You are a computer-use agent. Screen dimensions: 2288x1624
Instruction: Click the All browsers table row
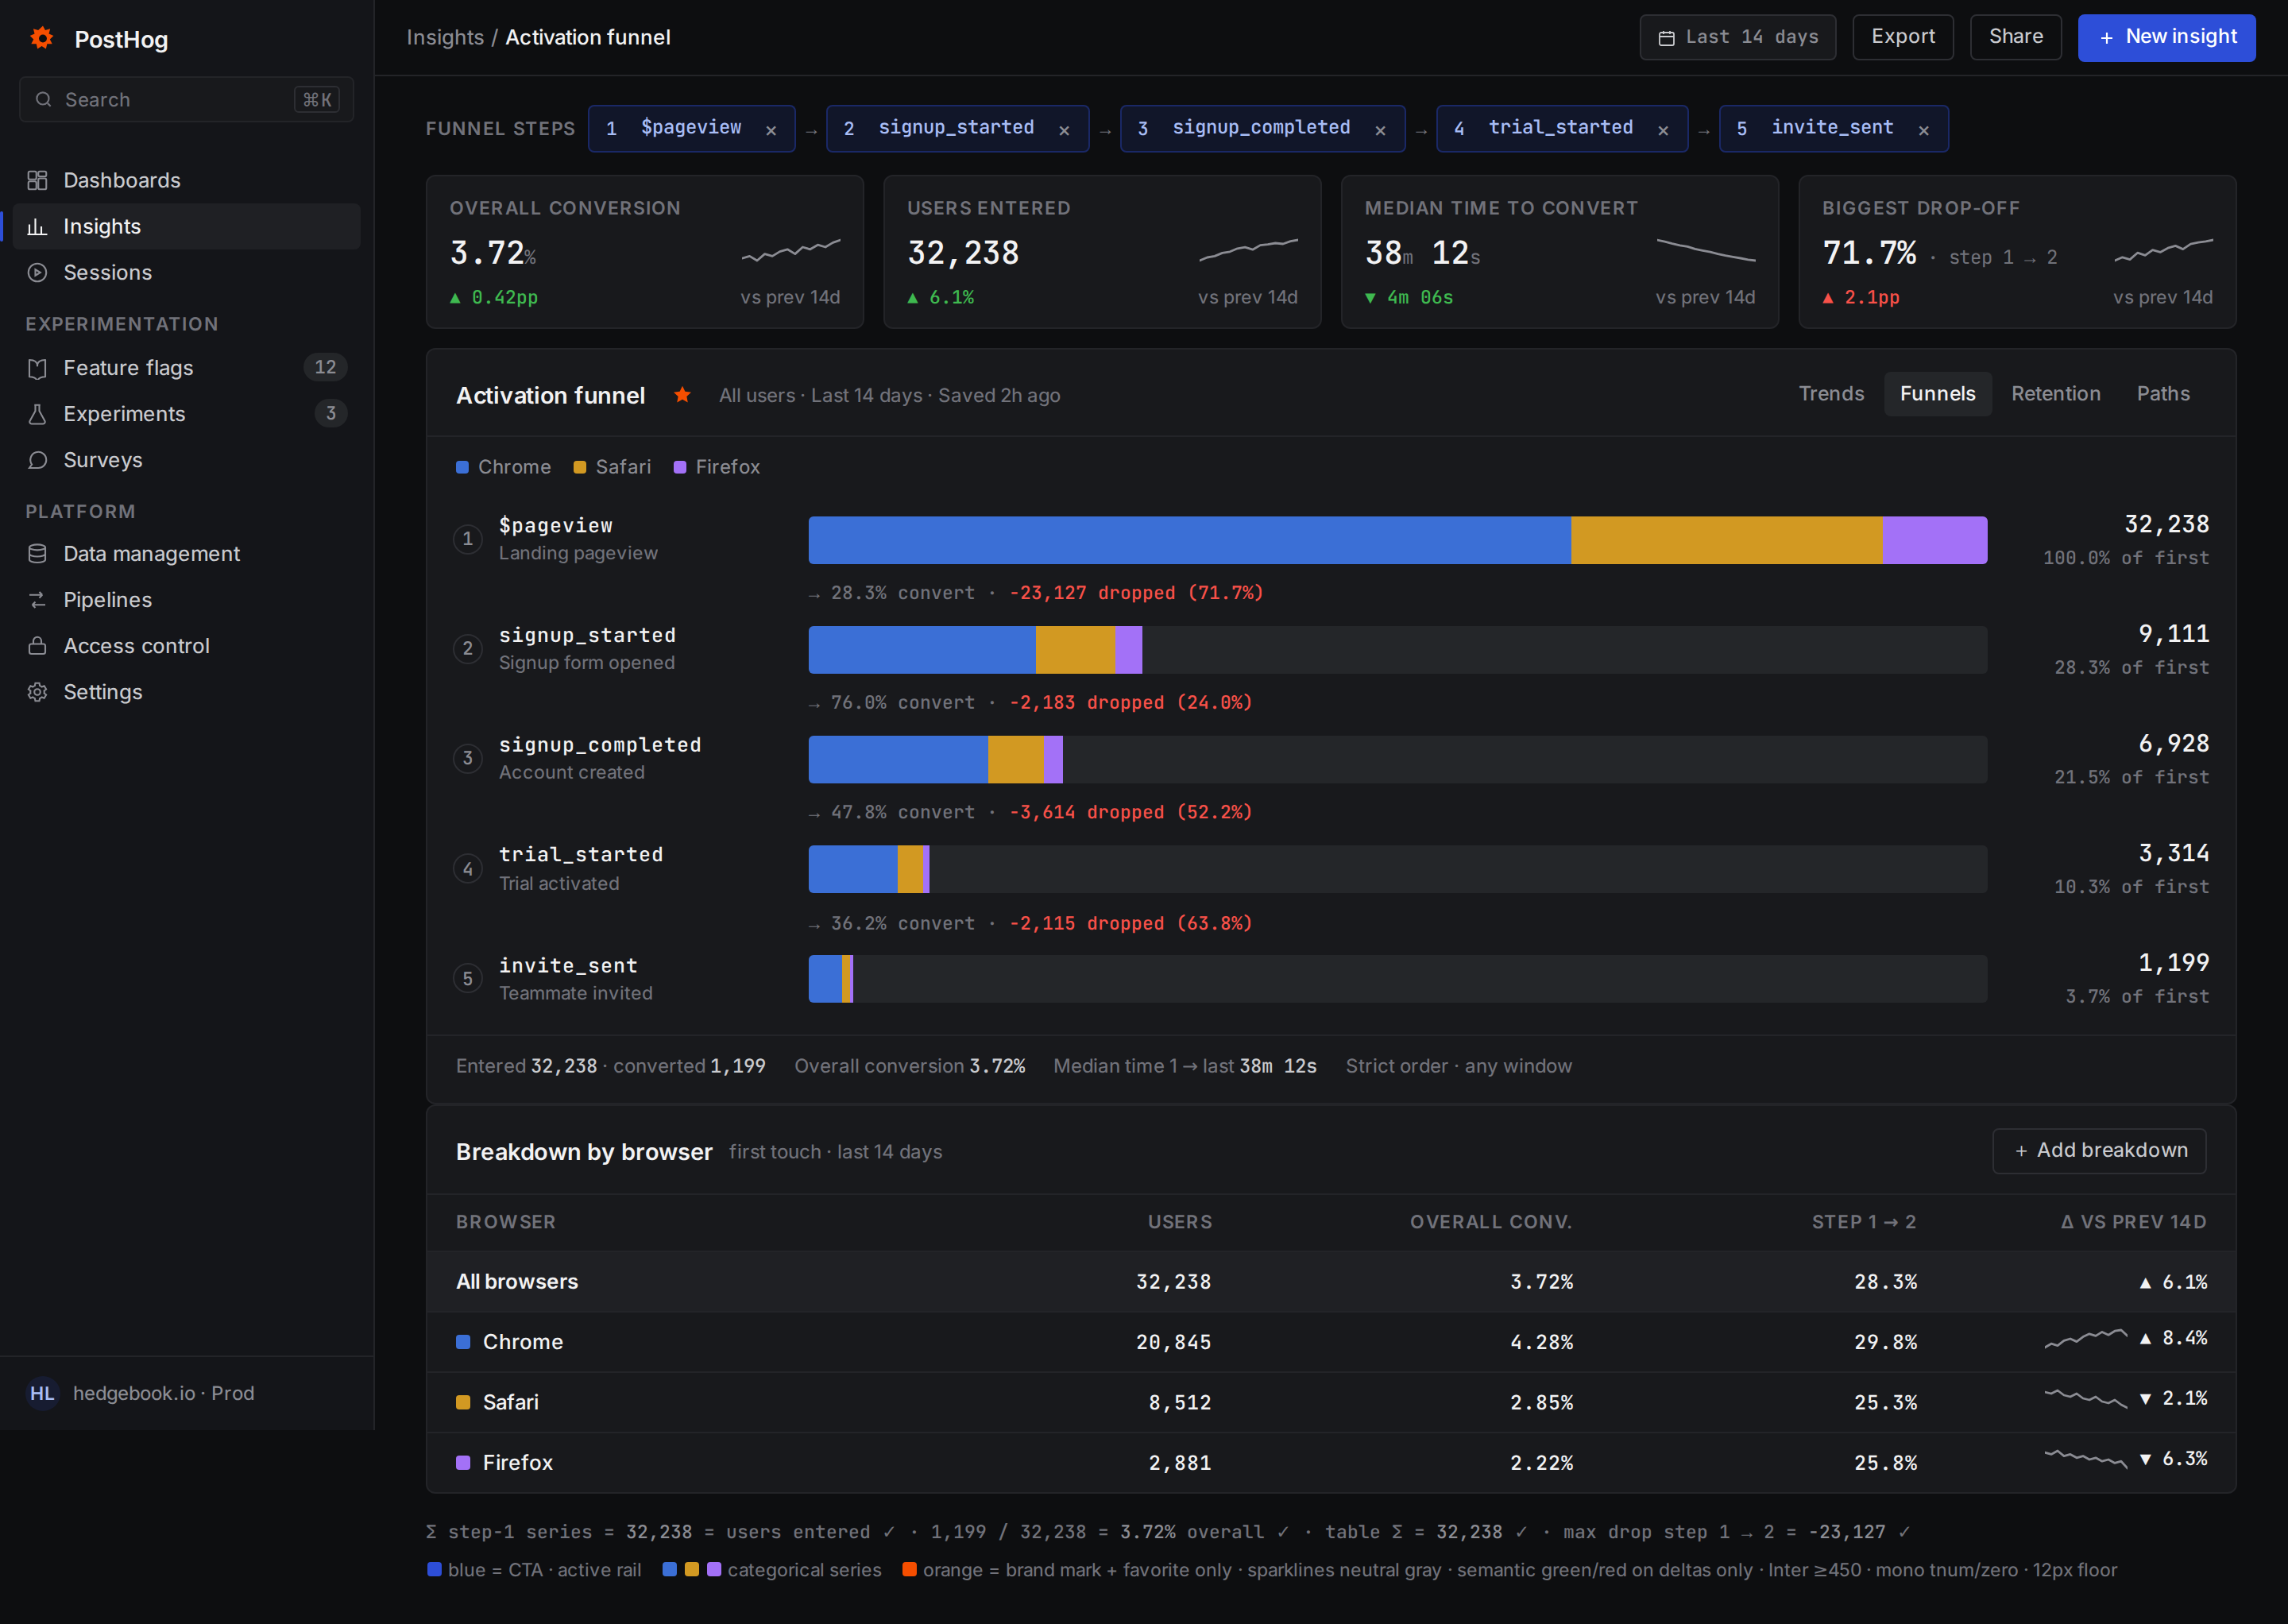pyautogui.click(x=1331, y=1281)
